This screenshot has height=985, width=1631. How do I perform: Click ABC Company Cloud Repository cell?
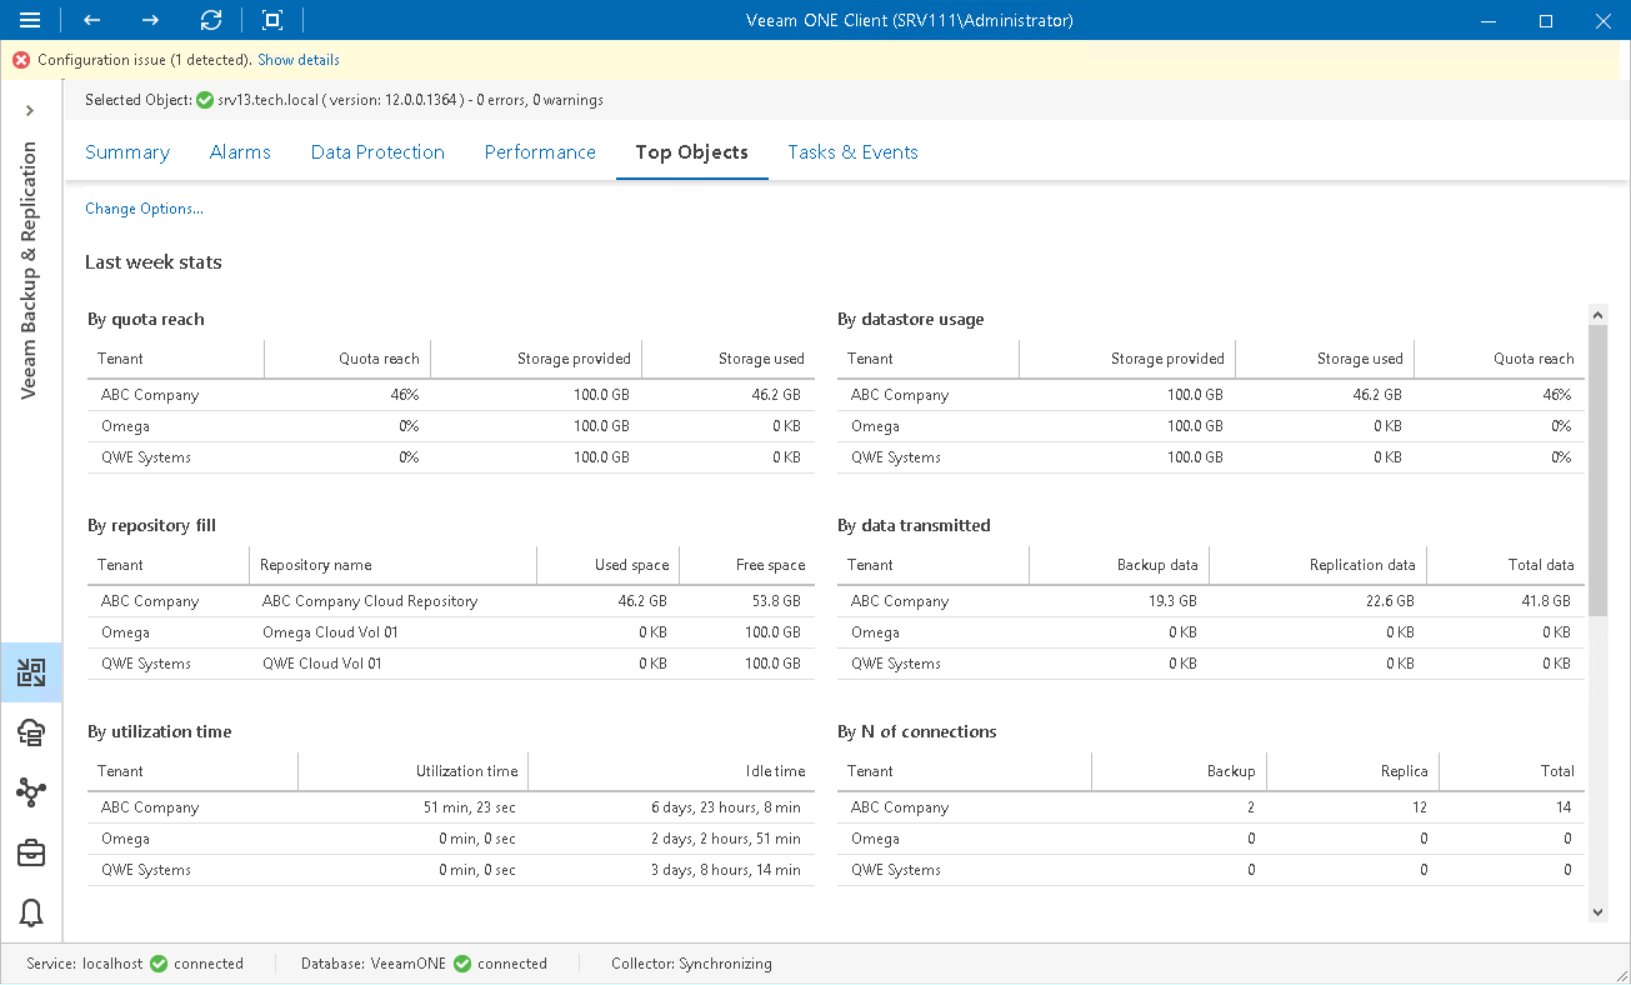(x=370, y=601)
